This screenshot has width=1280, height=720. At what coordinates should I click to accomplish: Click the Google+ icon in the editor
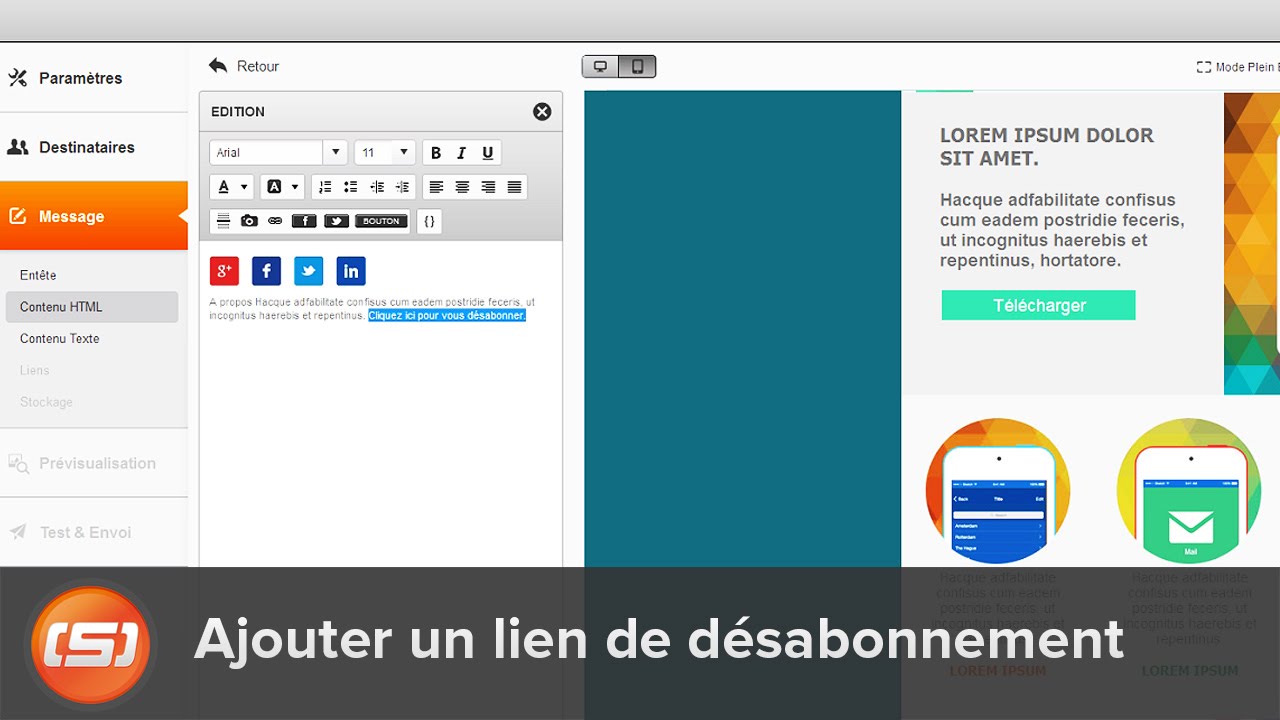pyautogui.click(x=224, y=271)
